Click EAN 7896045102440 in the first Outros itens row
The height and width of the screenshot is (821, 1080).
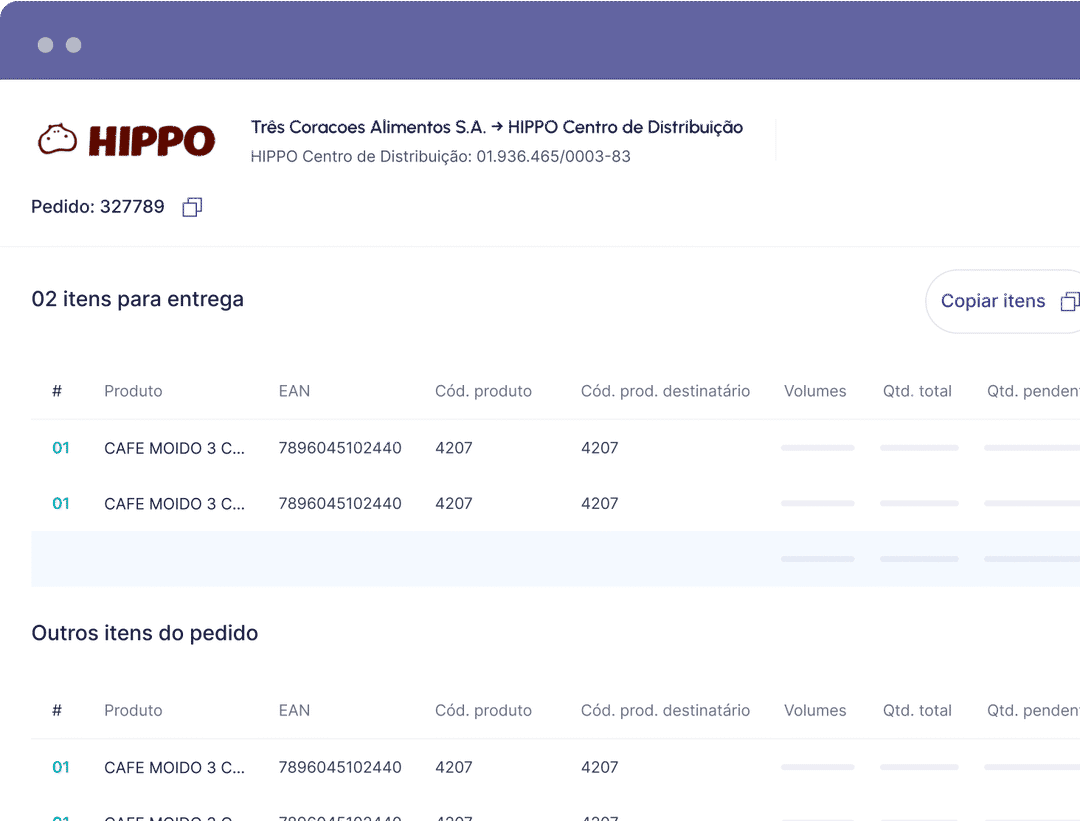[340, 767]
